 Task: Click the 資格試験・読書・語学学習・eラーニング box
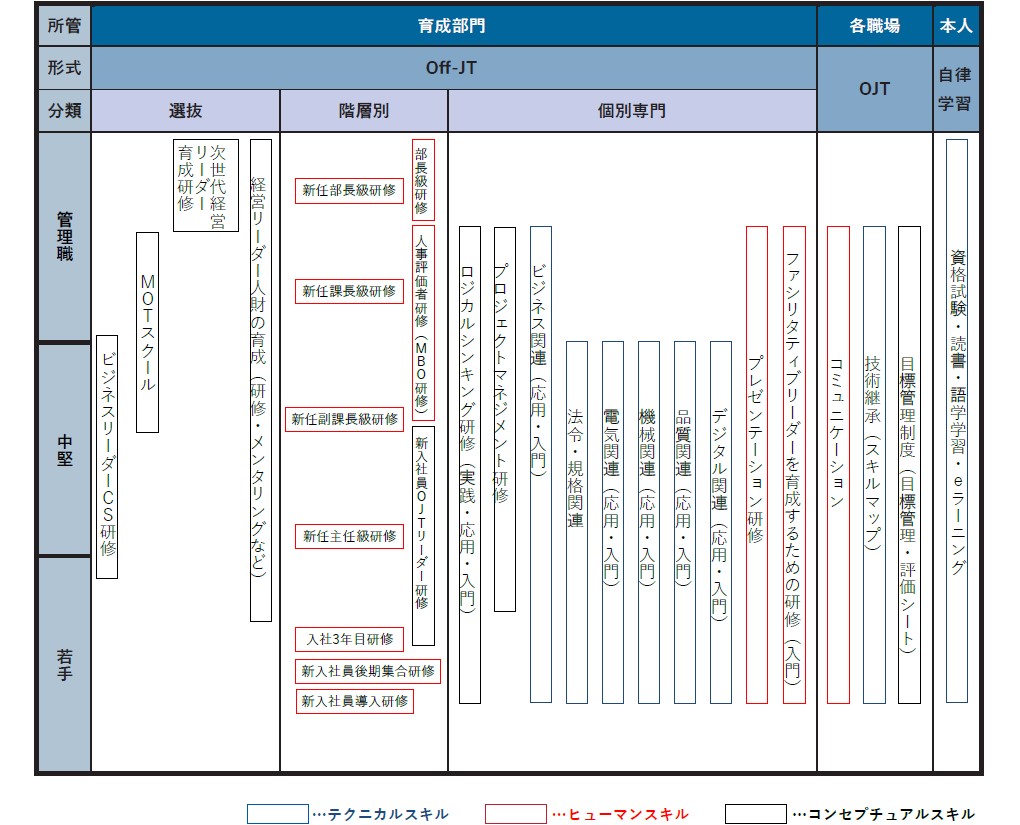(956, 421)
